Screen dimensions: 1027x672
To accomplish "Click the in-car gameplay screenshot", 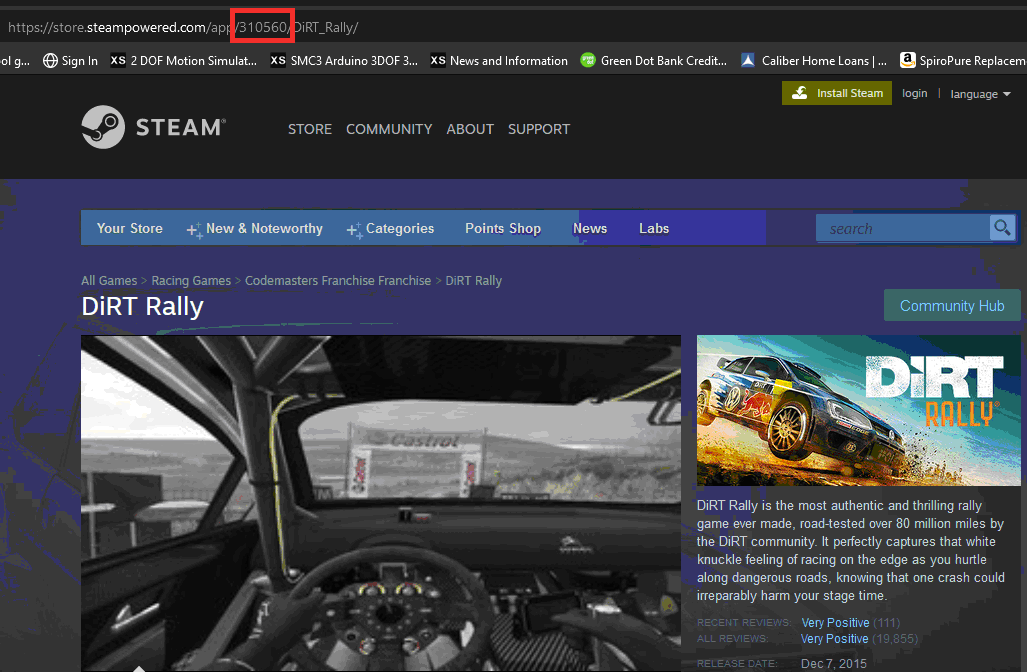I will point(381,503).
